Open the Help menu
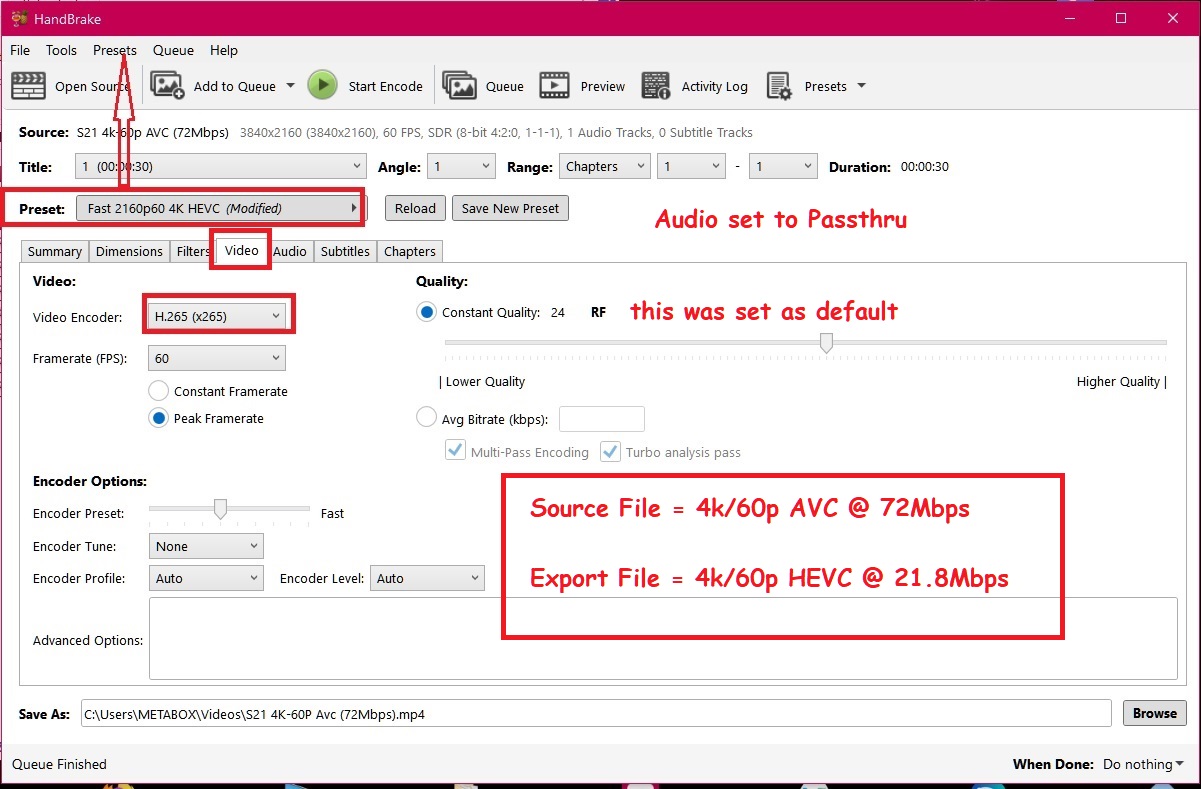This screenshot has width=1201, height=789. coord(224,50)
